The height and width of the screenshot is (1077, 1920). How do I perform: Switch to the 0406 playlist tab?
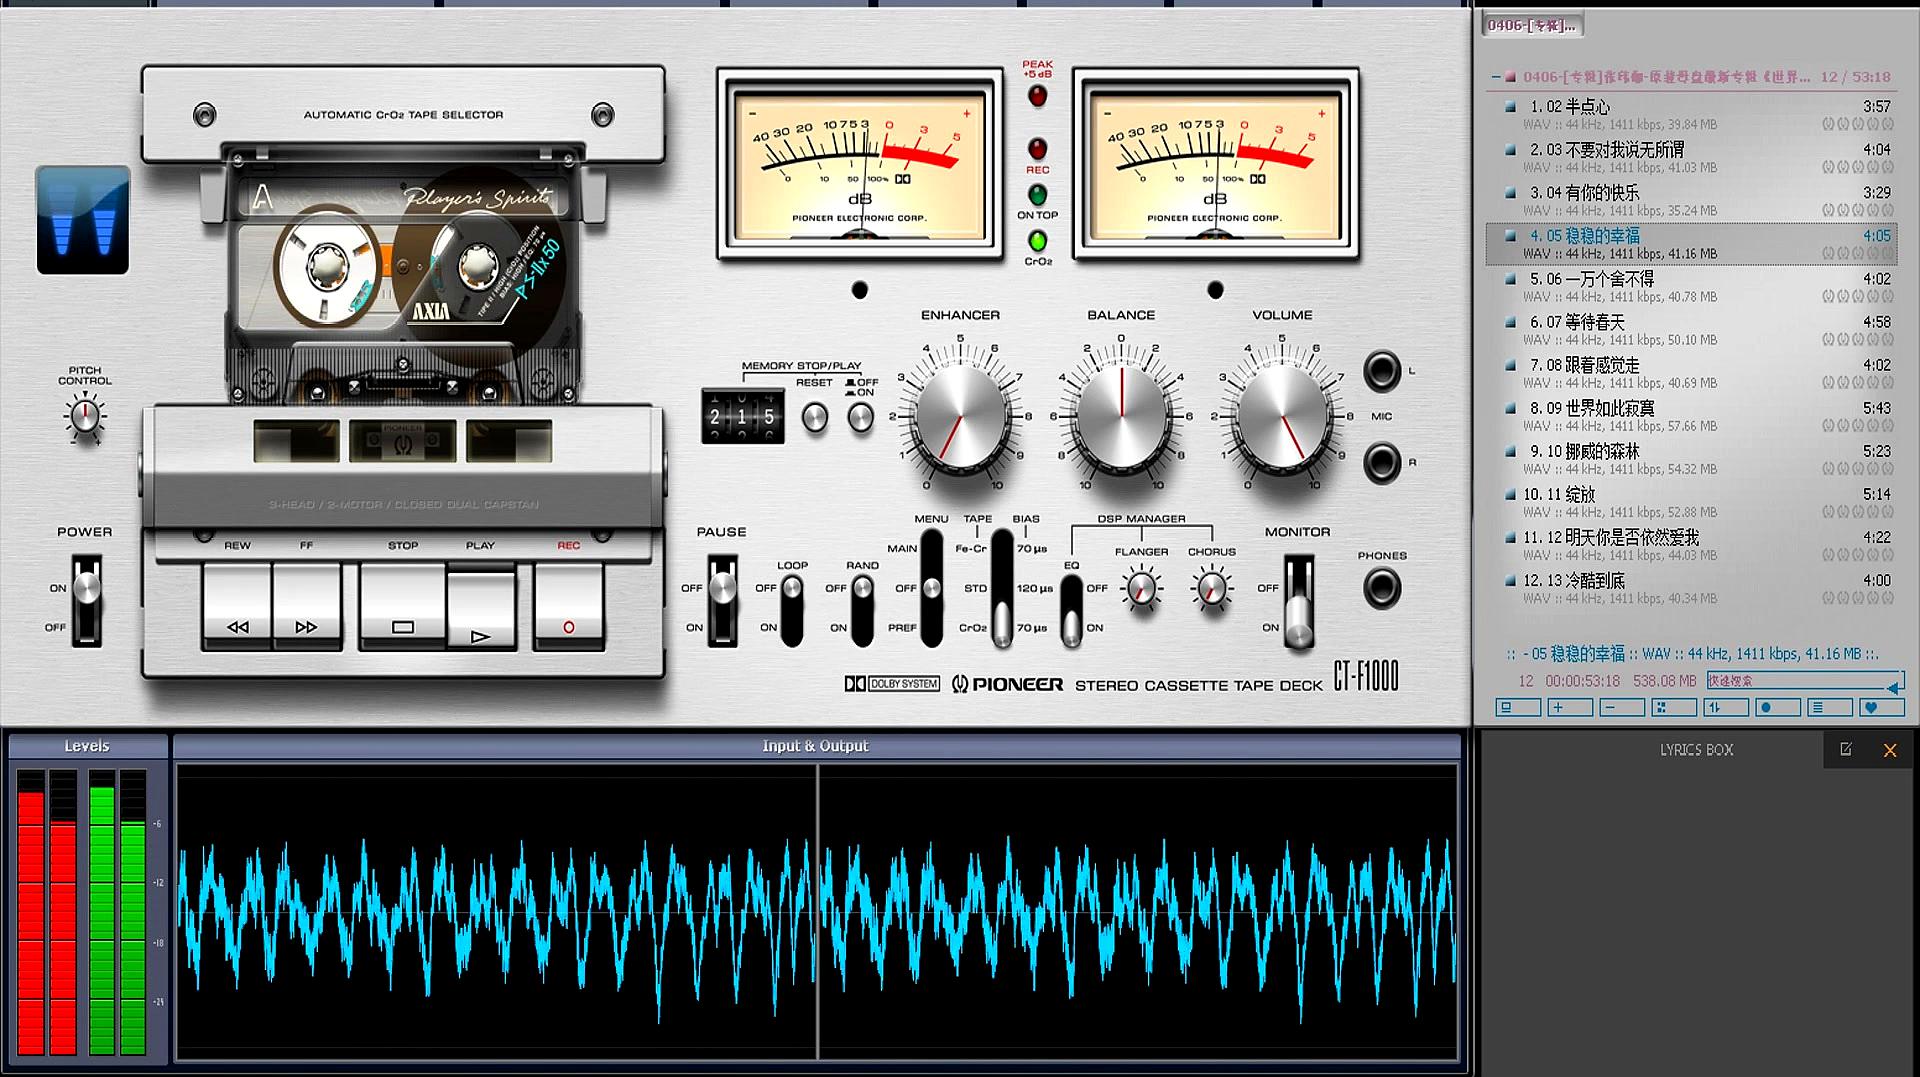coord(1532,26)
